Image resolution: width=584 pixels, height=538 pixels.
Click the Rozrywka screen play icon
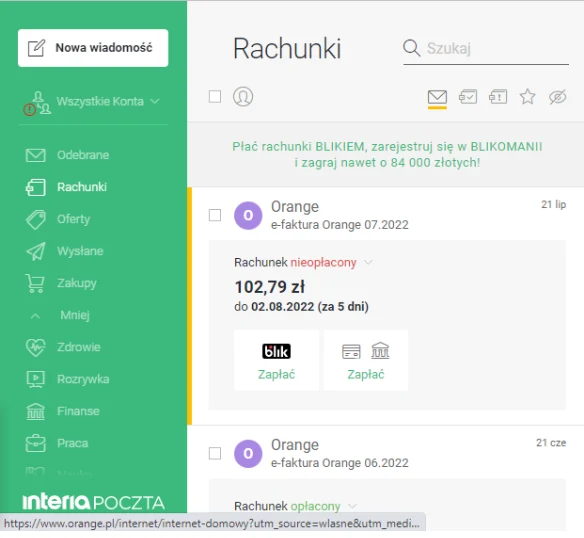pos(35,379)
